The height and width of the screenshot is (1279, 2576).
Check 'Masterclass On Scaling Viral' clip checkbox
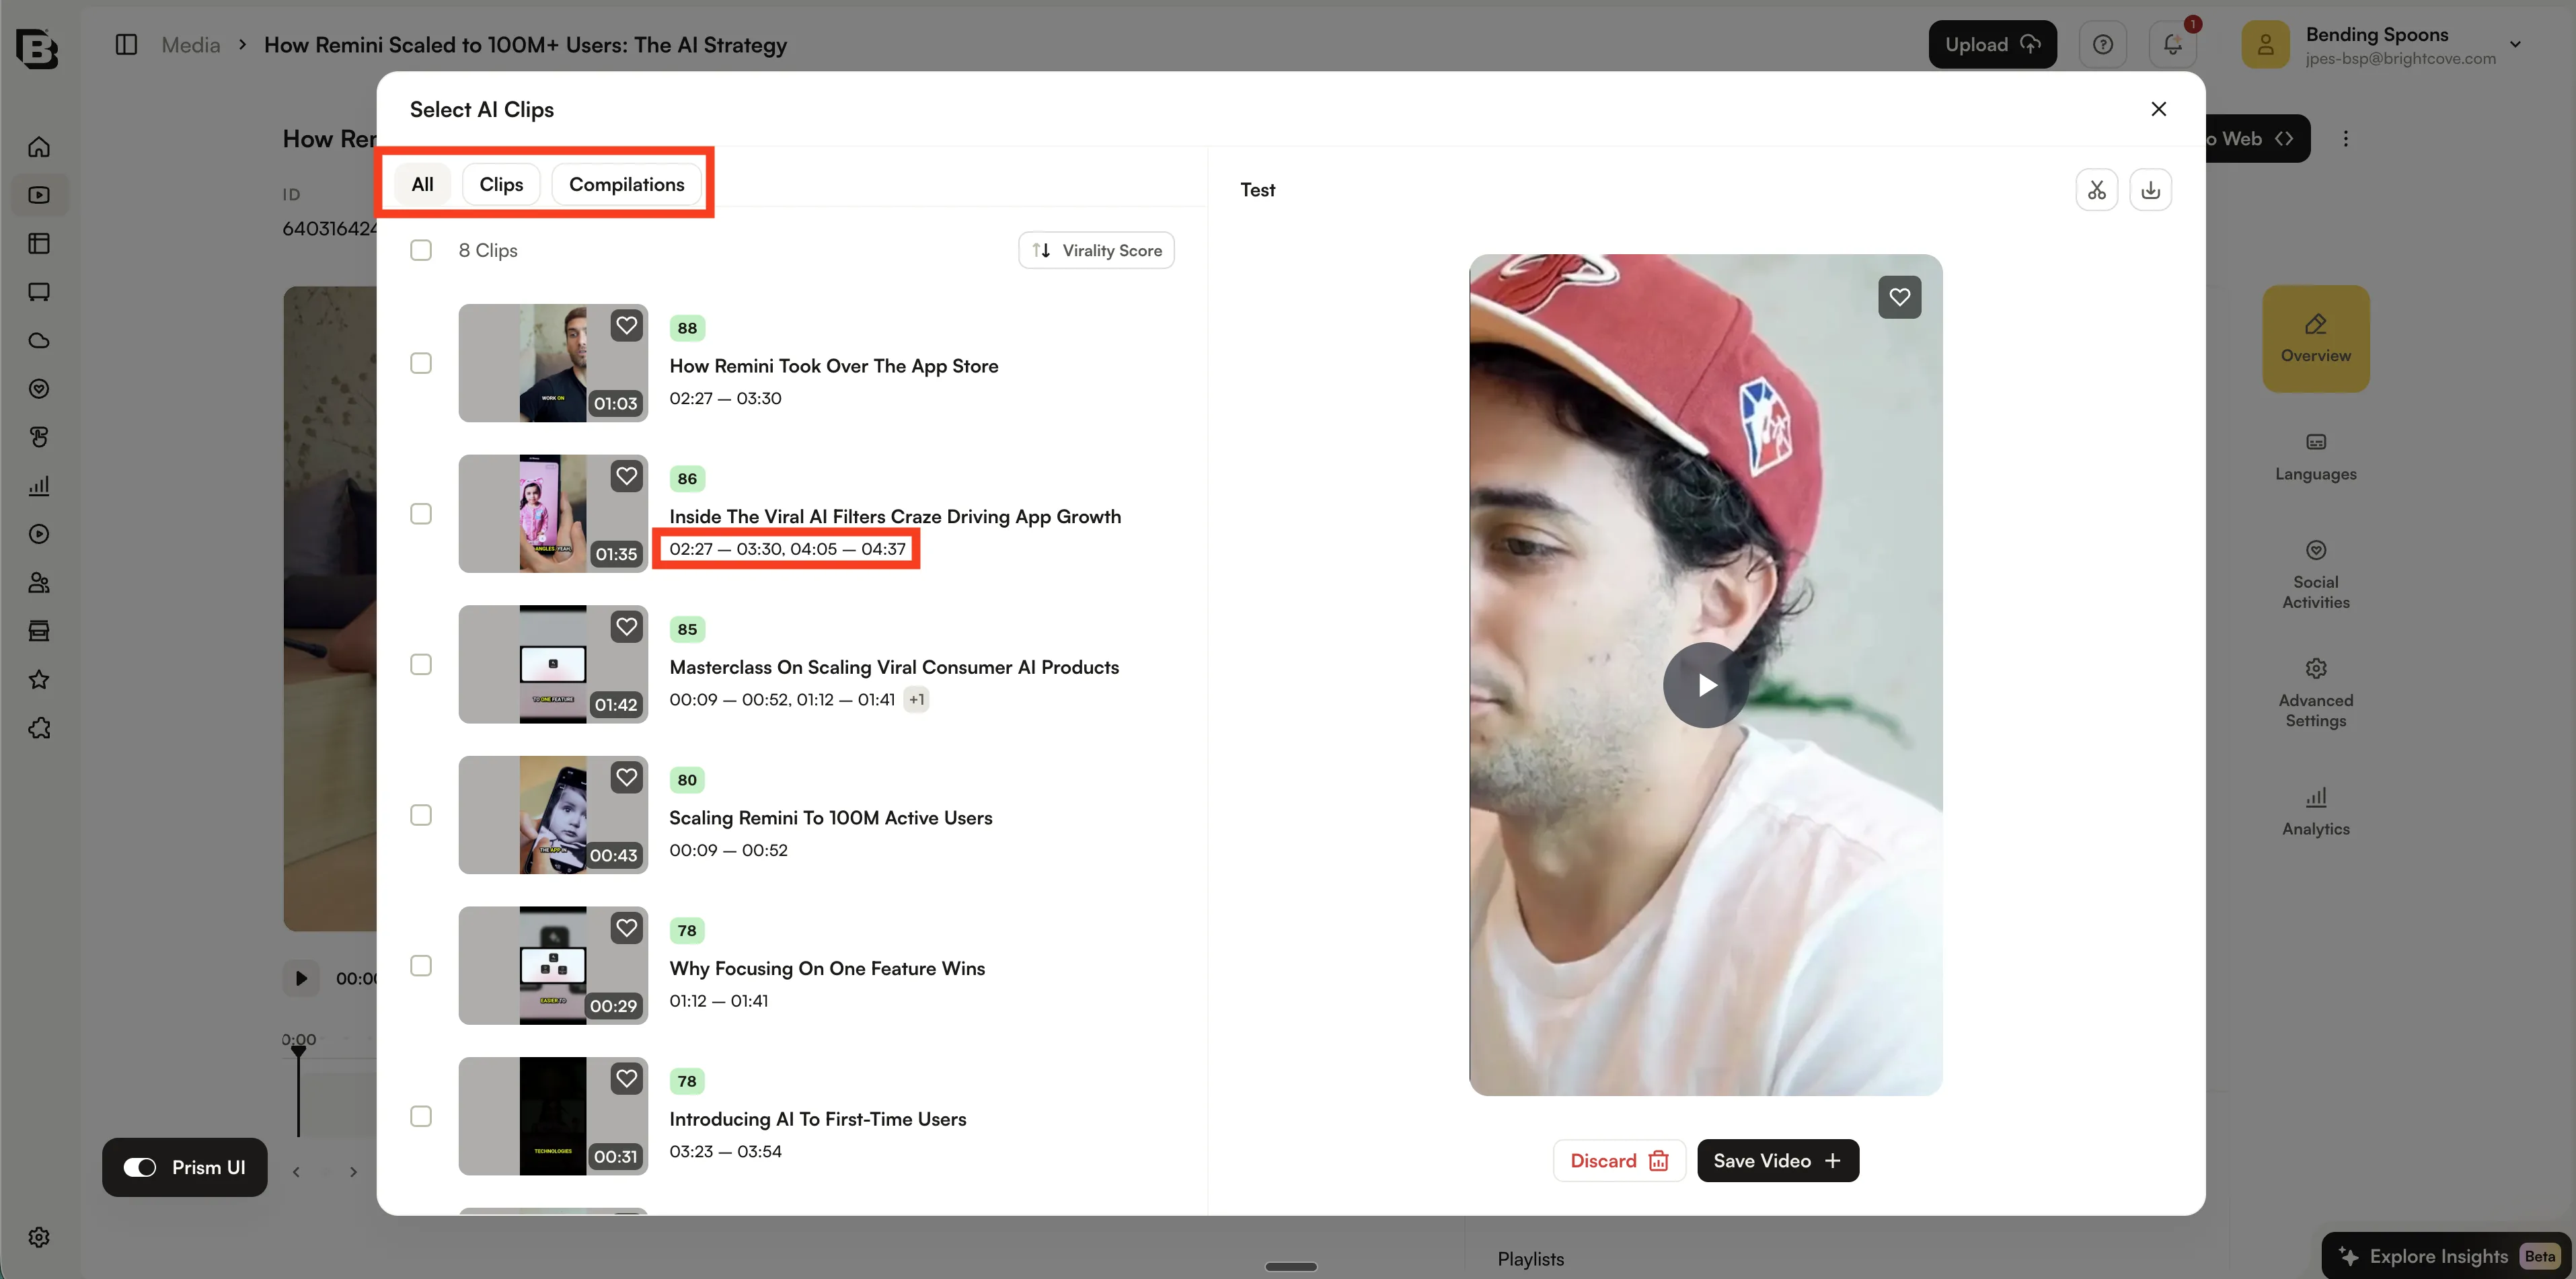[421, 664]
